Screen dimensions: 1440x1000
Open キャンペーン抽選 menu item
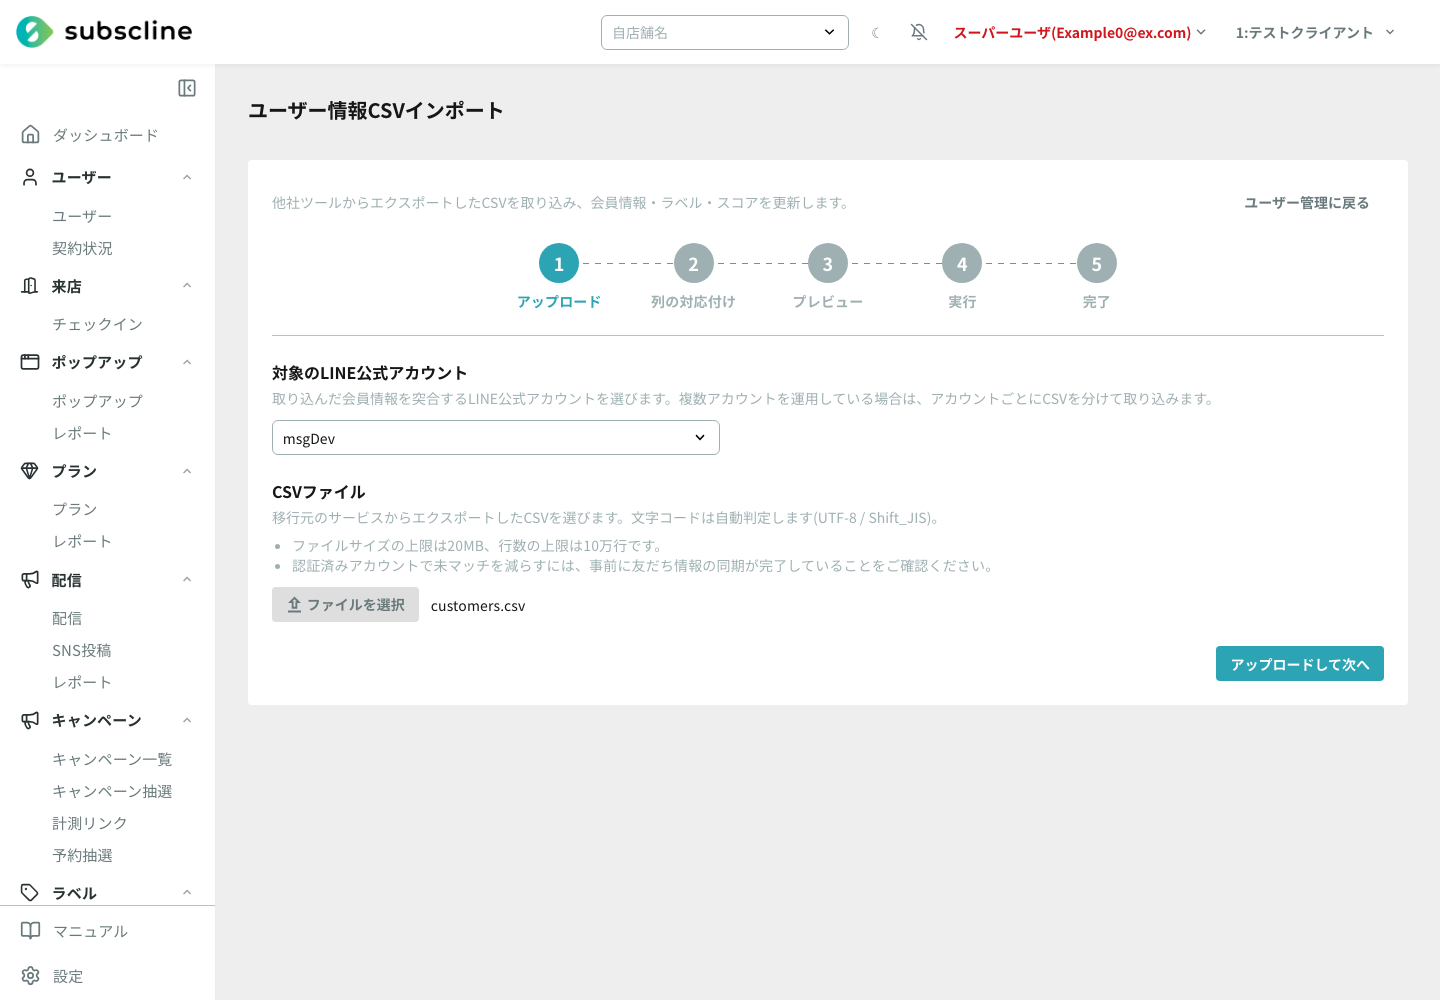(112, 791)
